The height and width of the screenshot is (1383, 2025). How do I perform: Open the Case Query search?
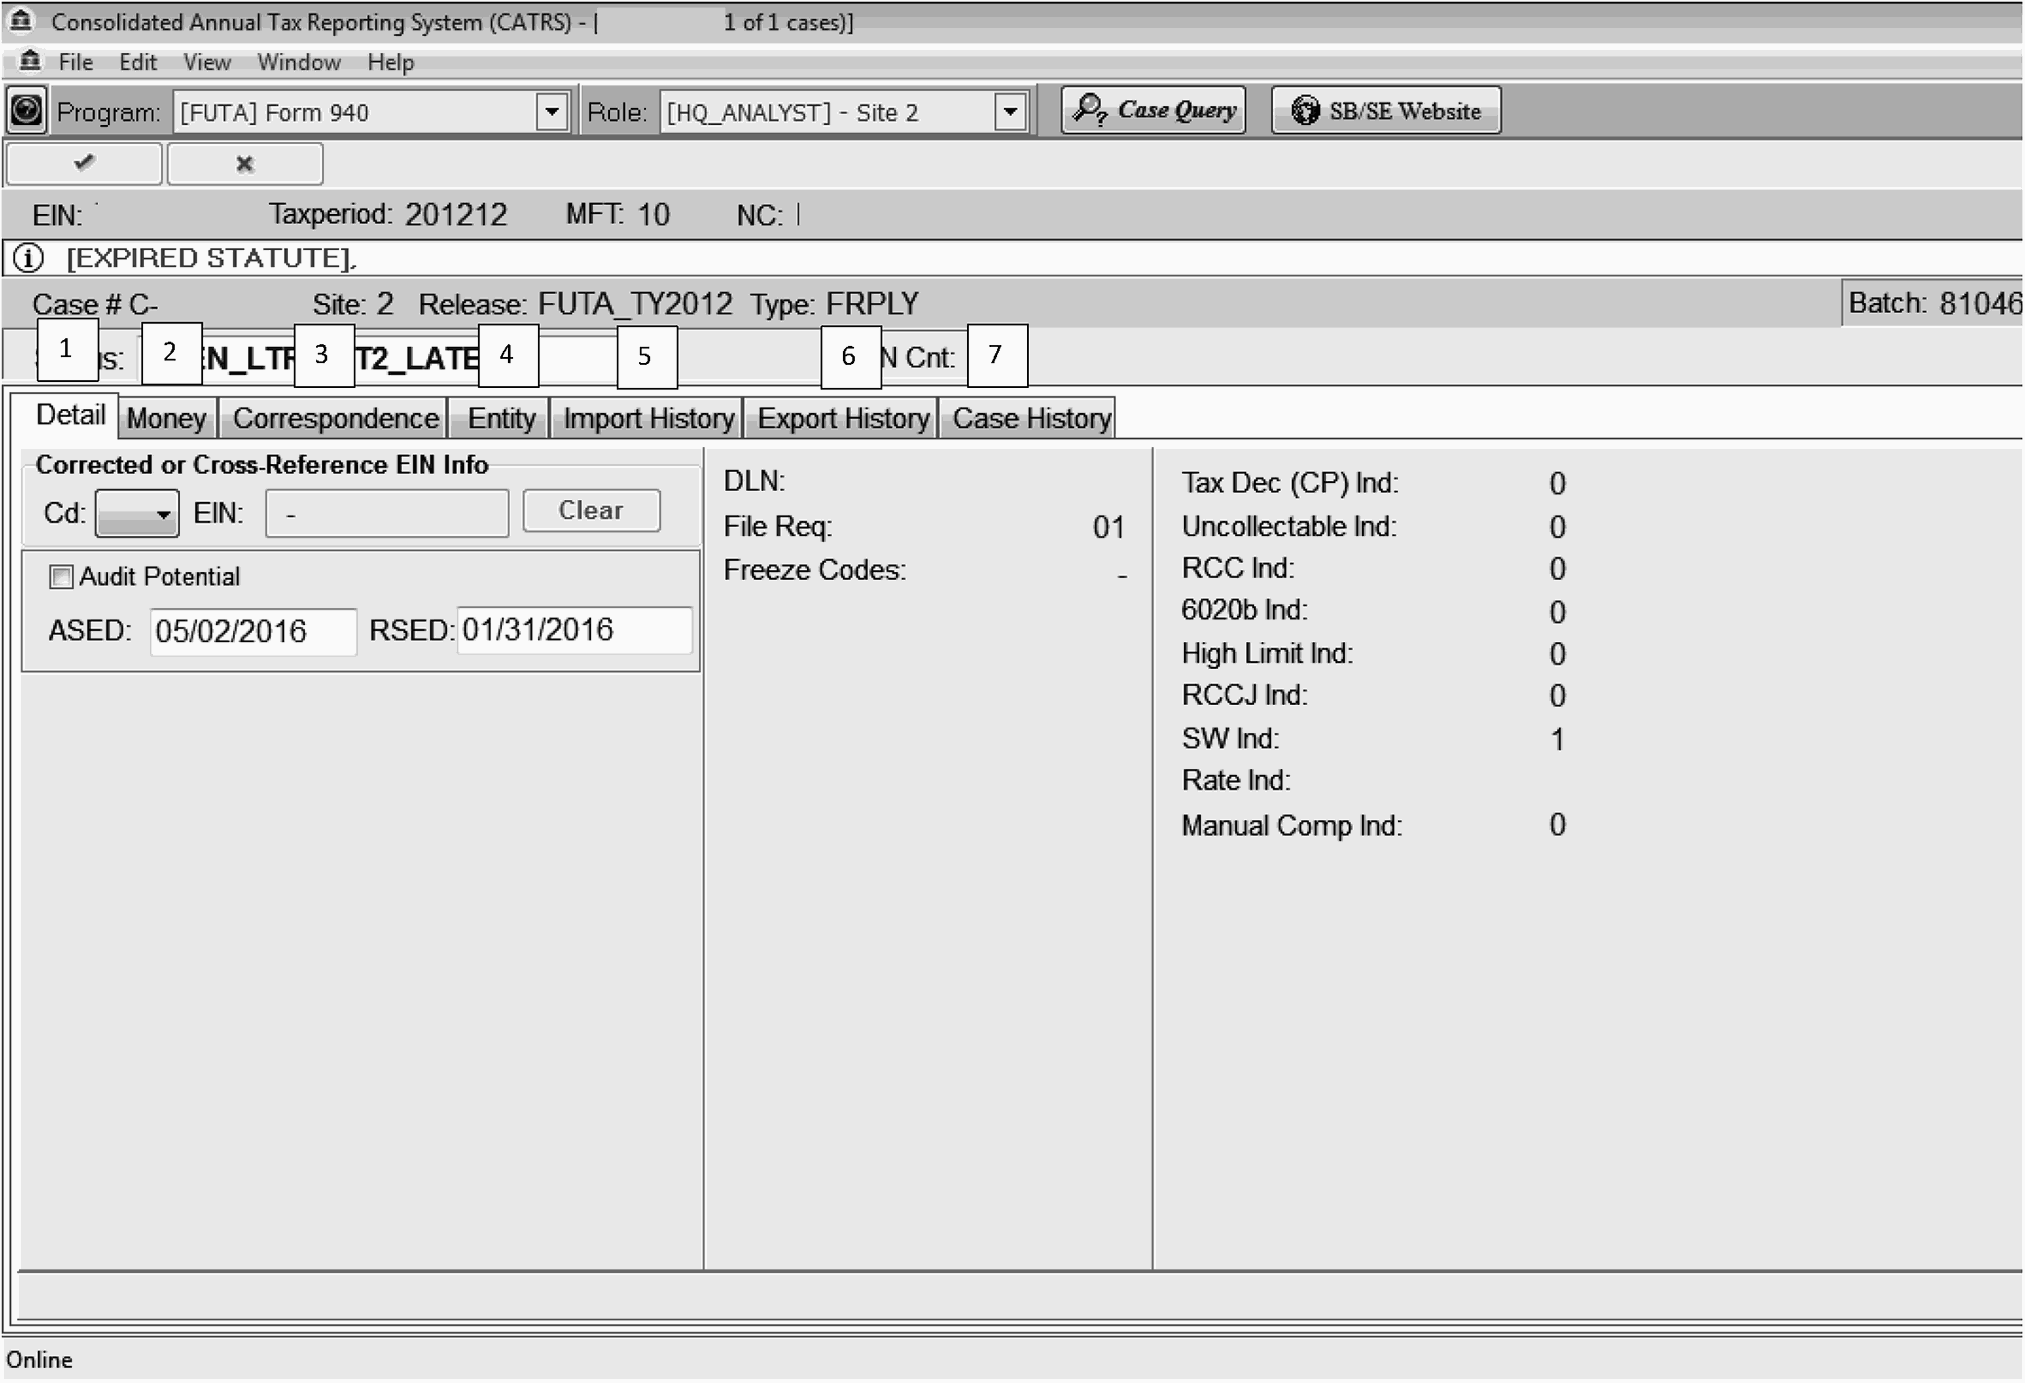1154,110
